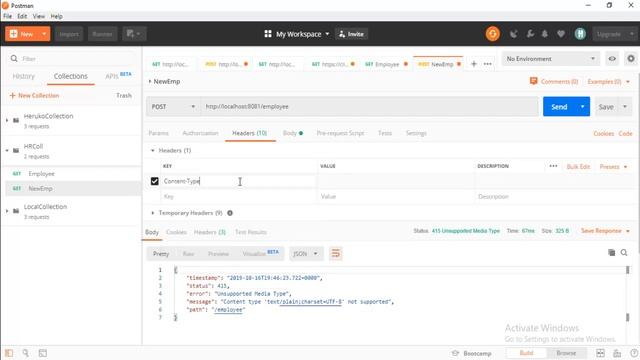The height and width of the screenshot is (360, 640).
Task: Open the notifications bell
Action: click(544, 34)
